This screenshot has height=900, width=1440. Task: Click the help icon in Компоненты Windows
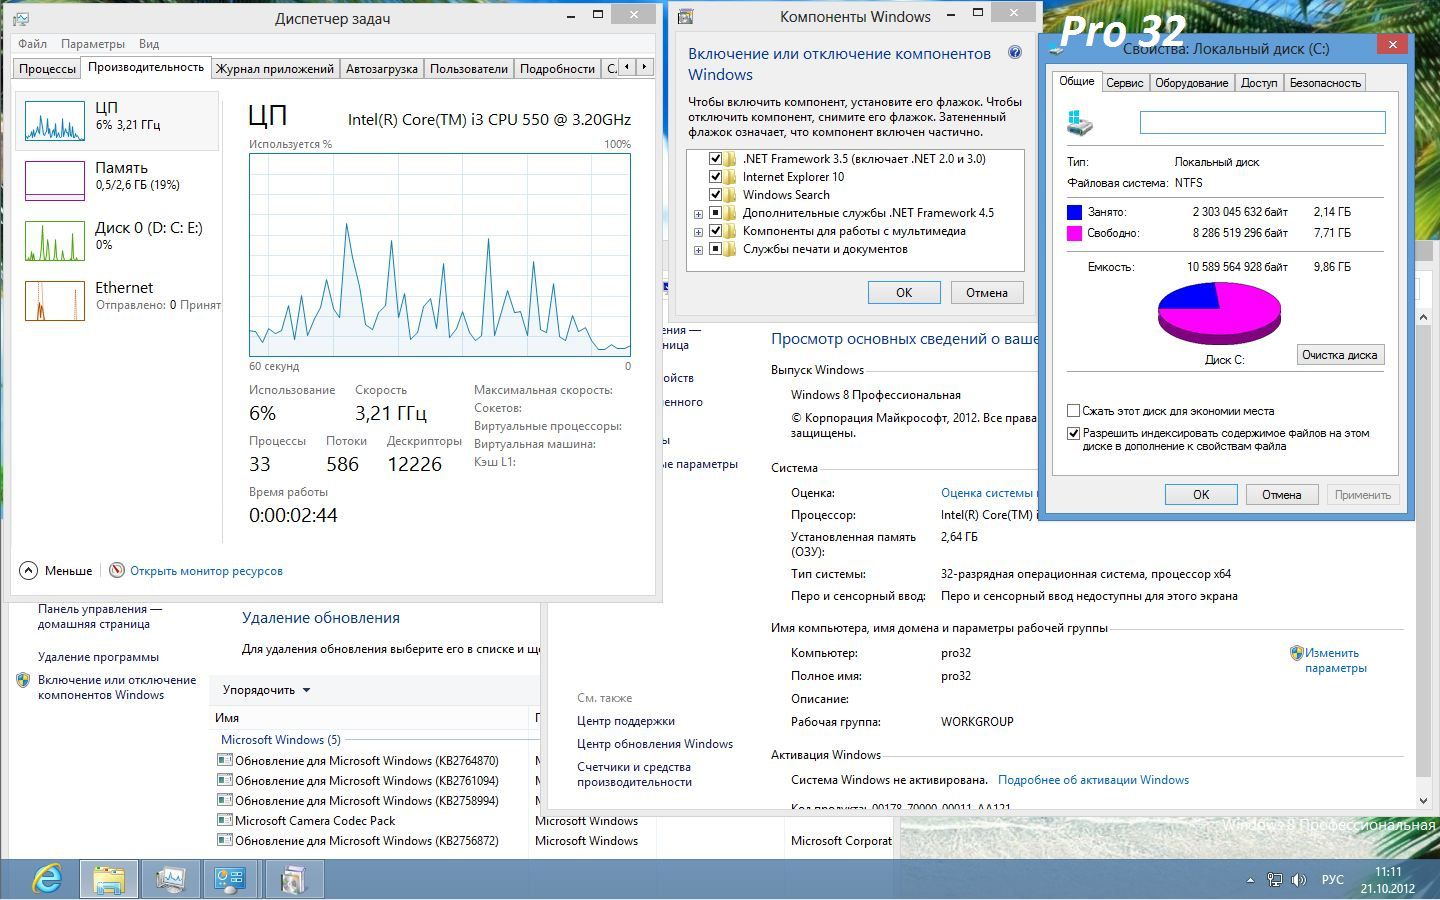(x=1015, y=53)
